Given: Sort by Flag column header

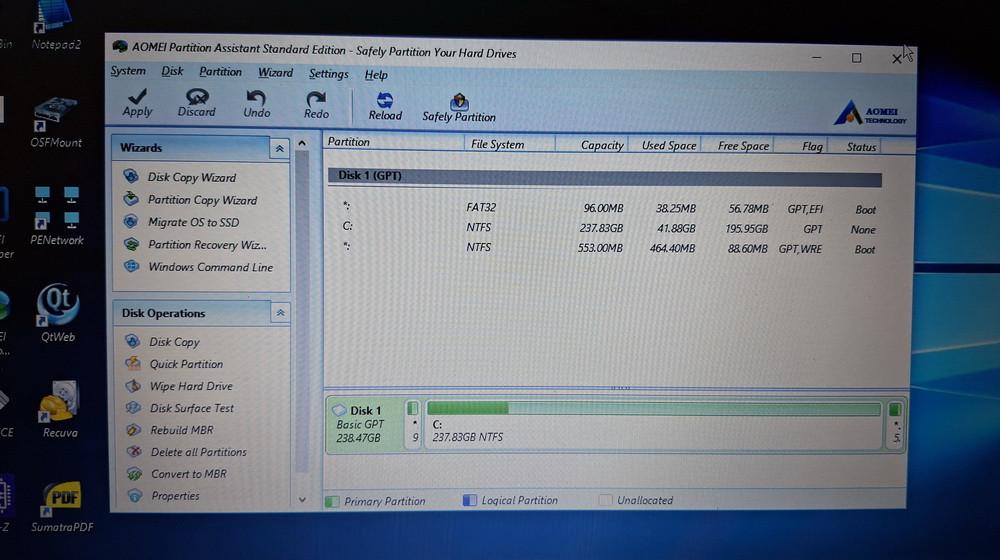Looking at the screenshot, I should click(801, 147).
